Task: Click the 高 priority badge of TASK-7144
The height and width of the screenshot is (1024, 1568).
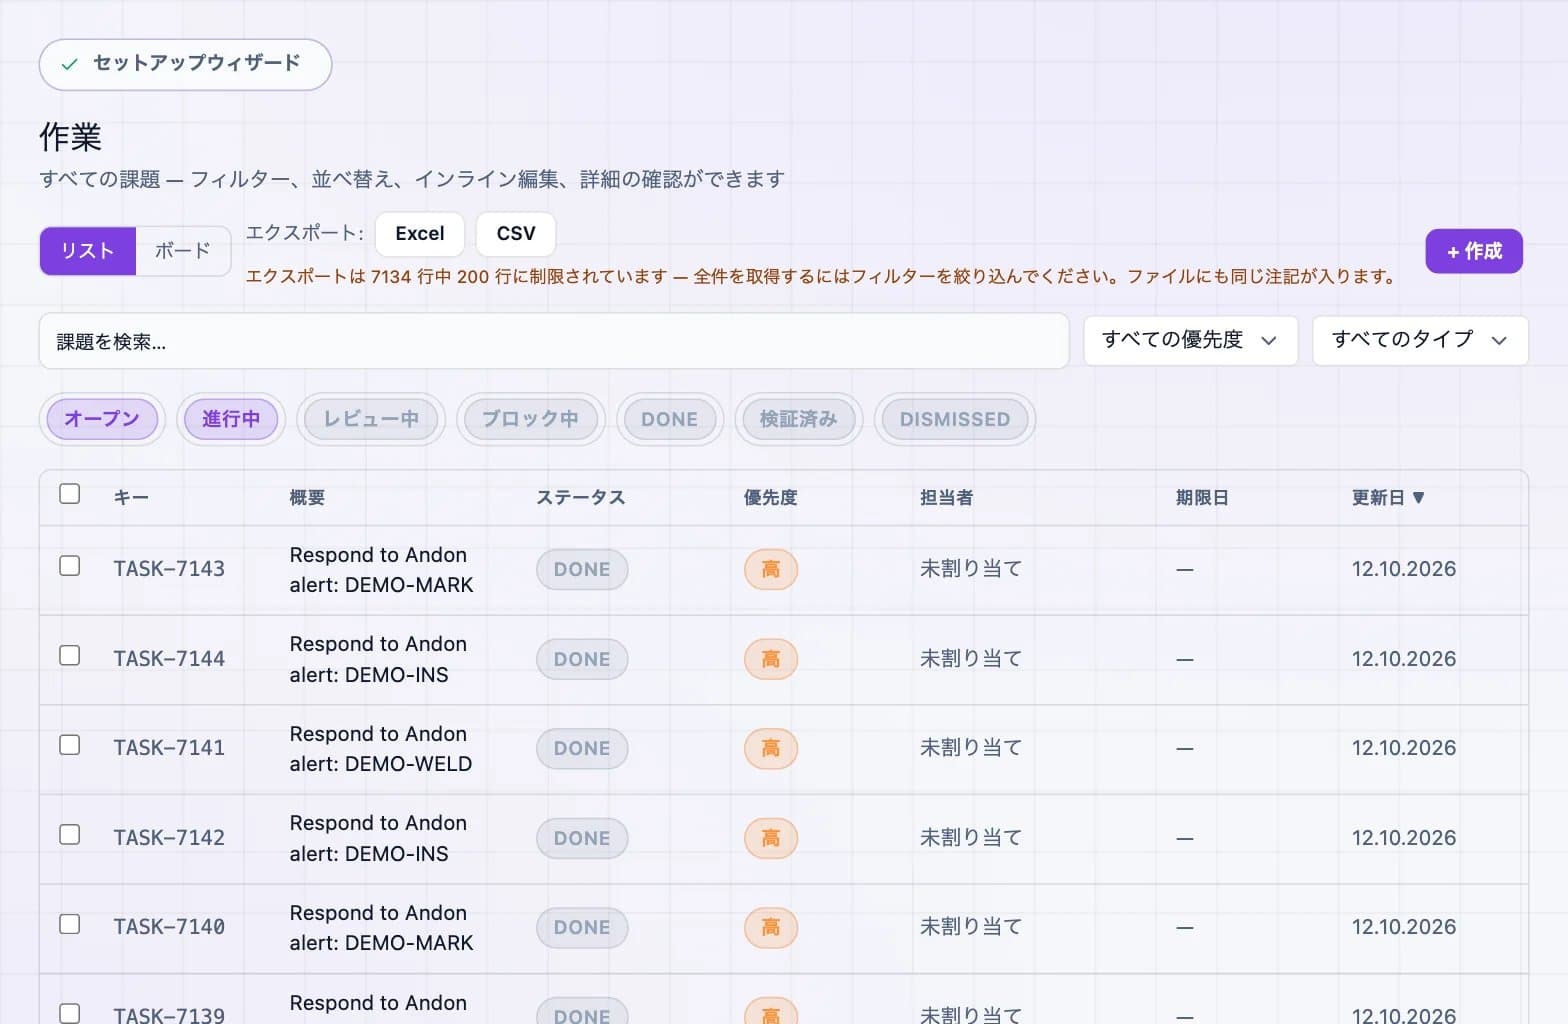Action: (x=771, y=659)
